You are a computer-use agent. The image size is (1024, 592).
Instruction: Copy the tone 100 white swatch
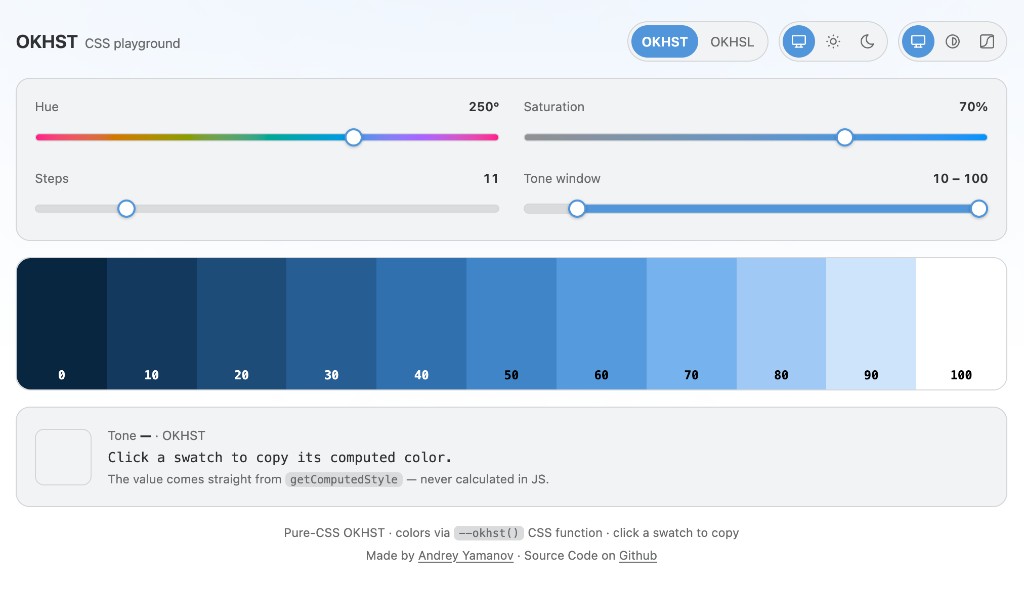(961, 323)
